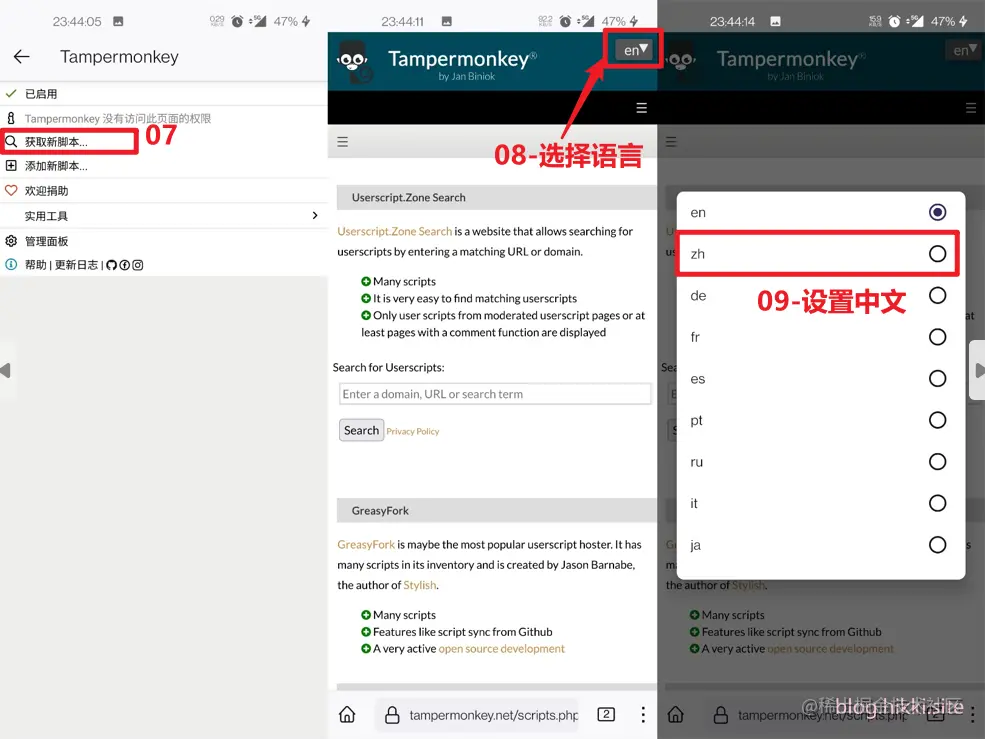Expand the 实用工具 menu item chevron

pos(315,215)
